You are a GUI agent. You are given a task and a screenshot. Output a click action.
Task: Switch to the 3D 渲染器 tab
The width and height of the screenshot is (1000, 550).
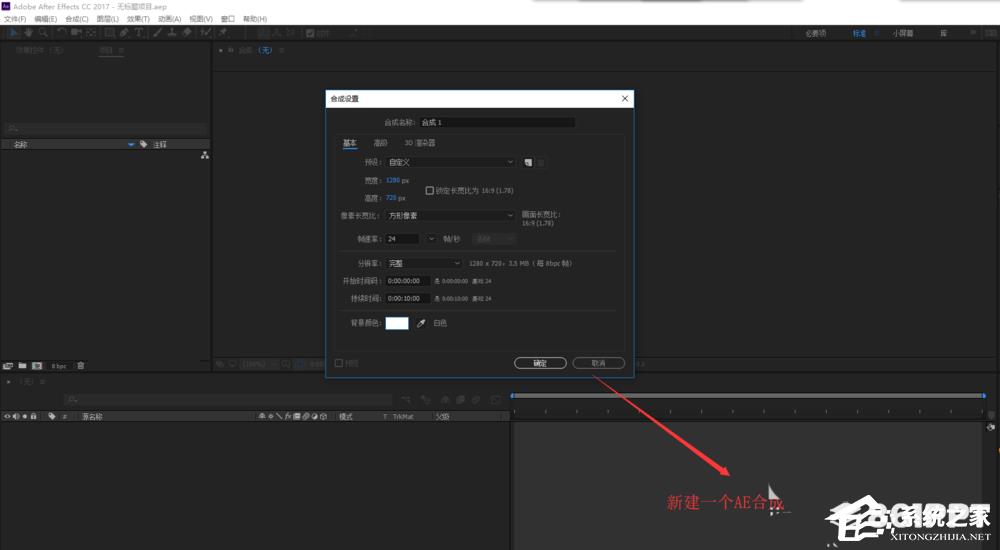(x=420, y=143)
